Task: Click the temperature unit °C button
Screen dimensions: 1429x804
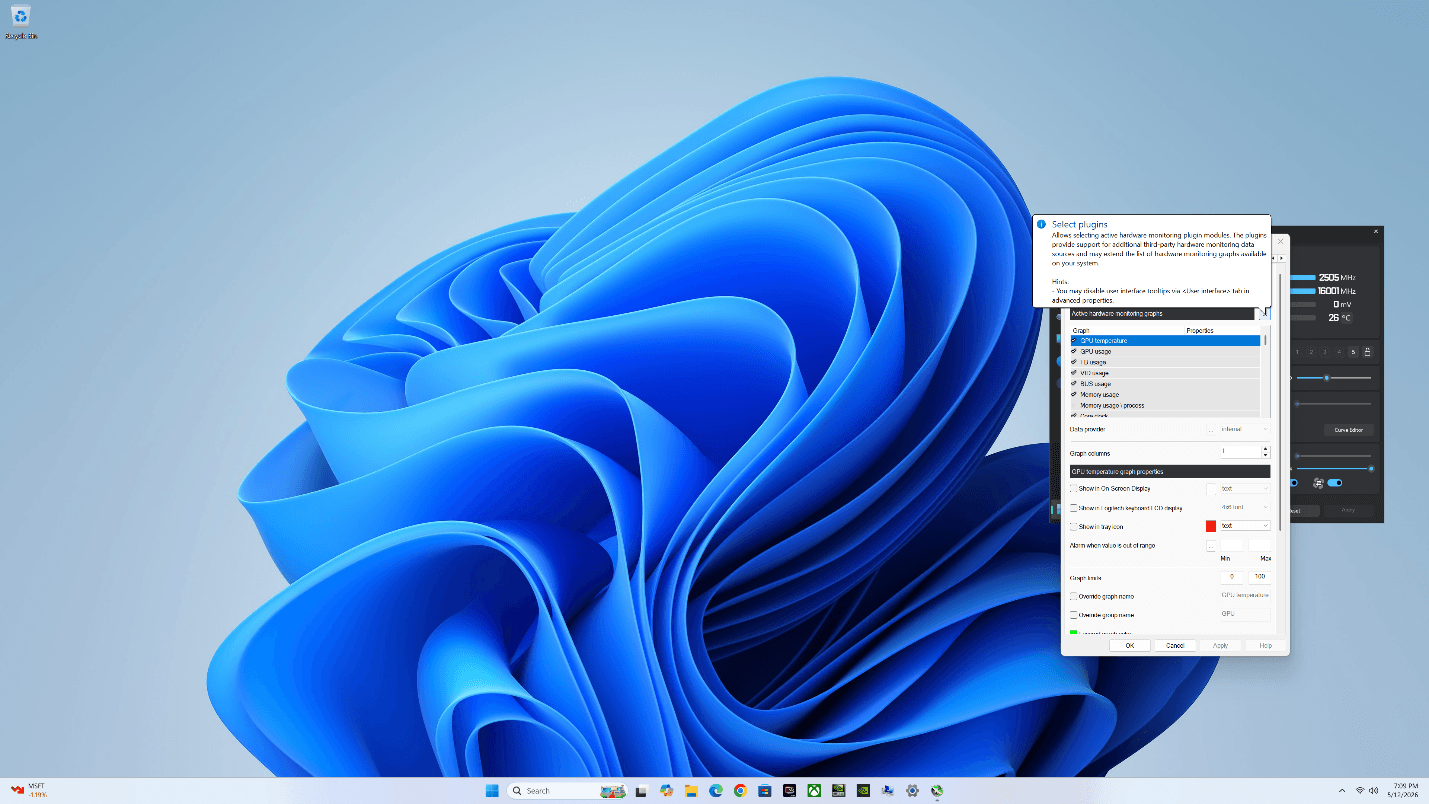Action: (x=1346, y=318)
